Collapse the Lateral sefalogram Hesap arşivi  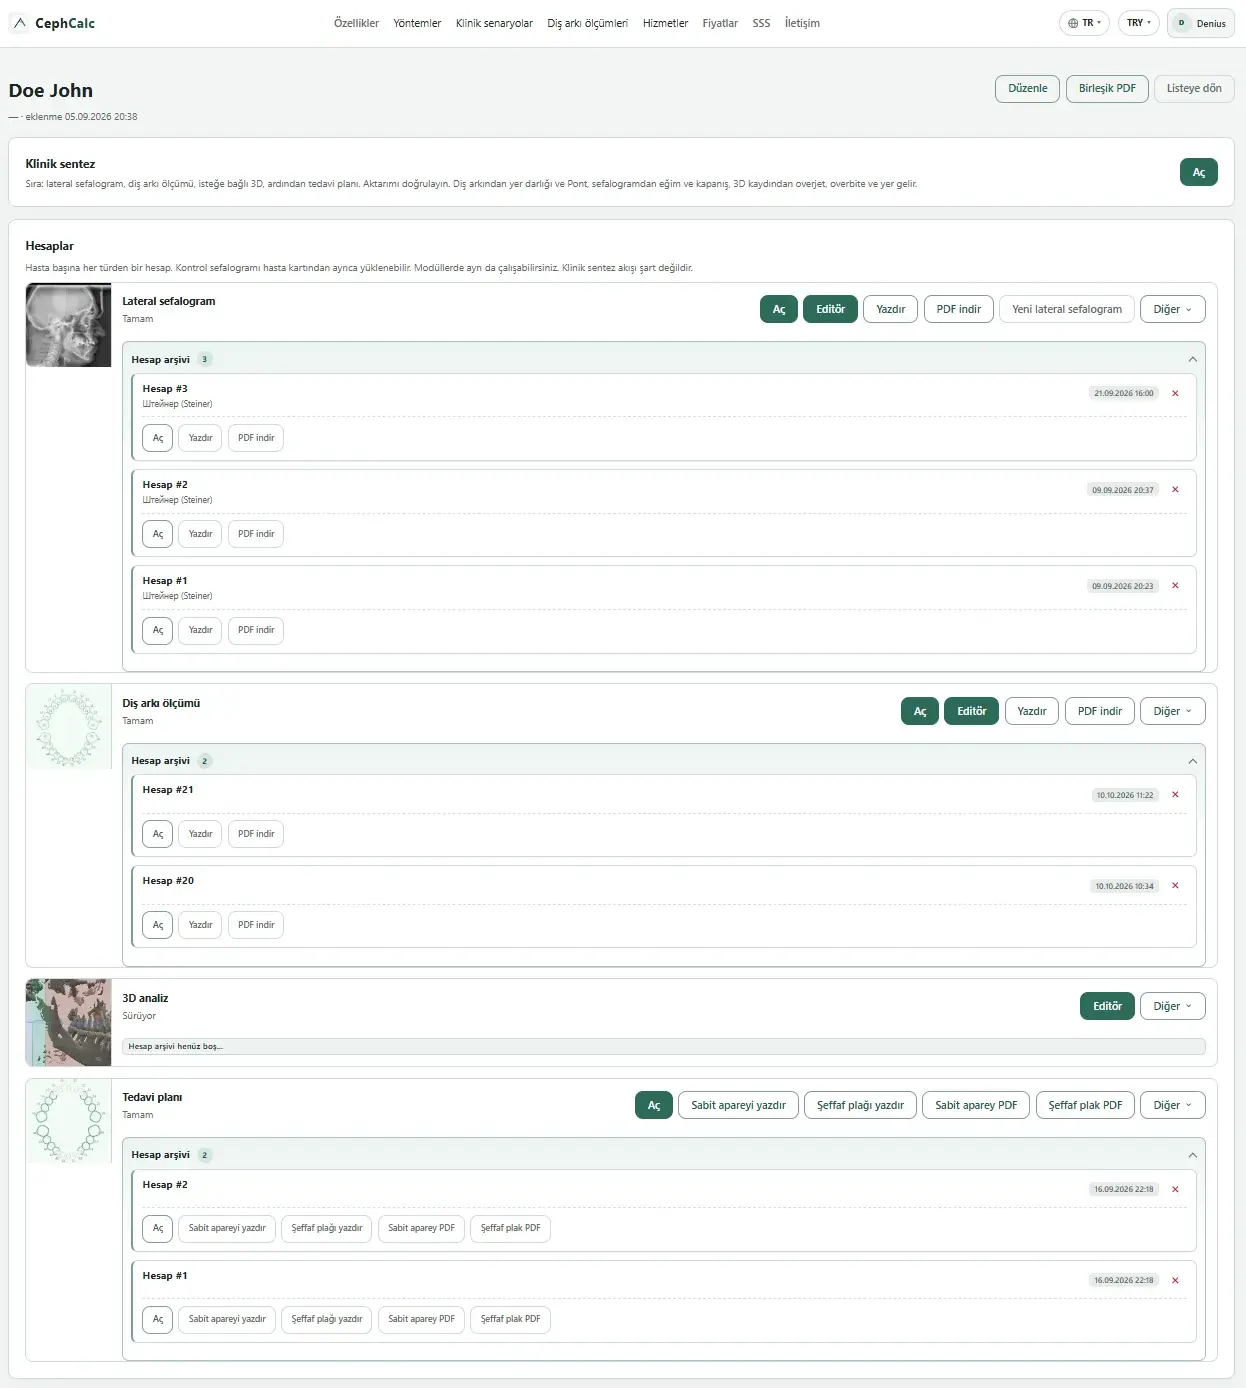[1192, 359]
